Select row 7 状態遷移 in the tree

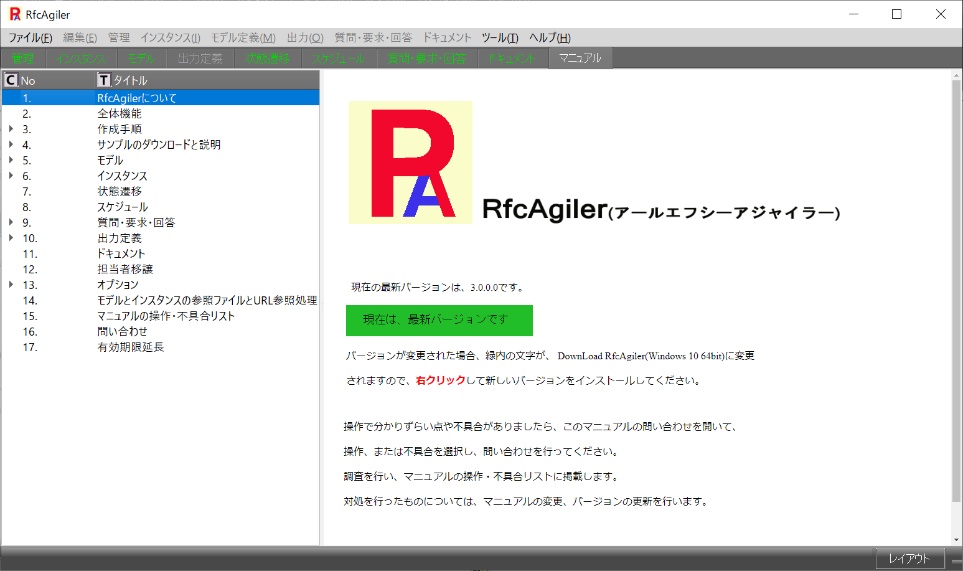click(160, 191)
